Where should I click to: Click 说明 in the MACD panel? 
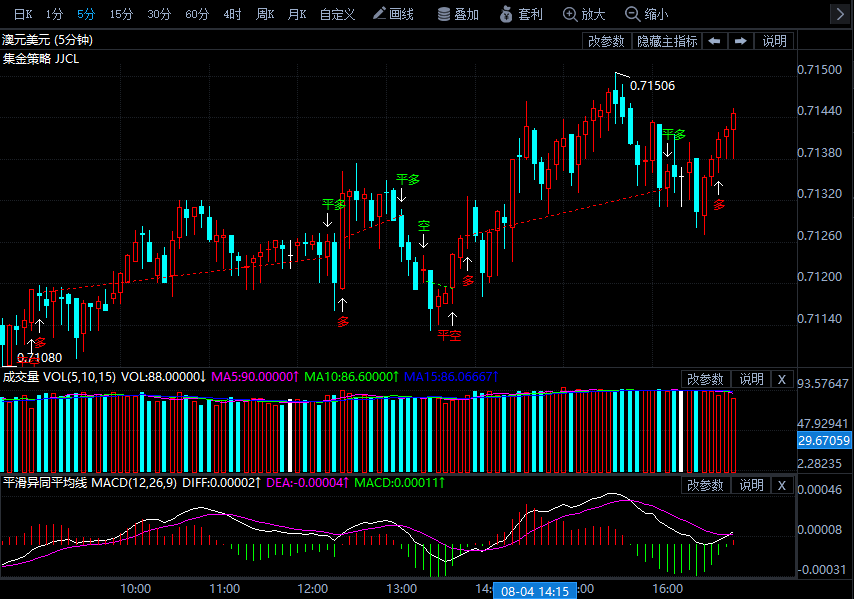tap(751, 485)
